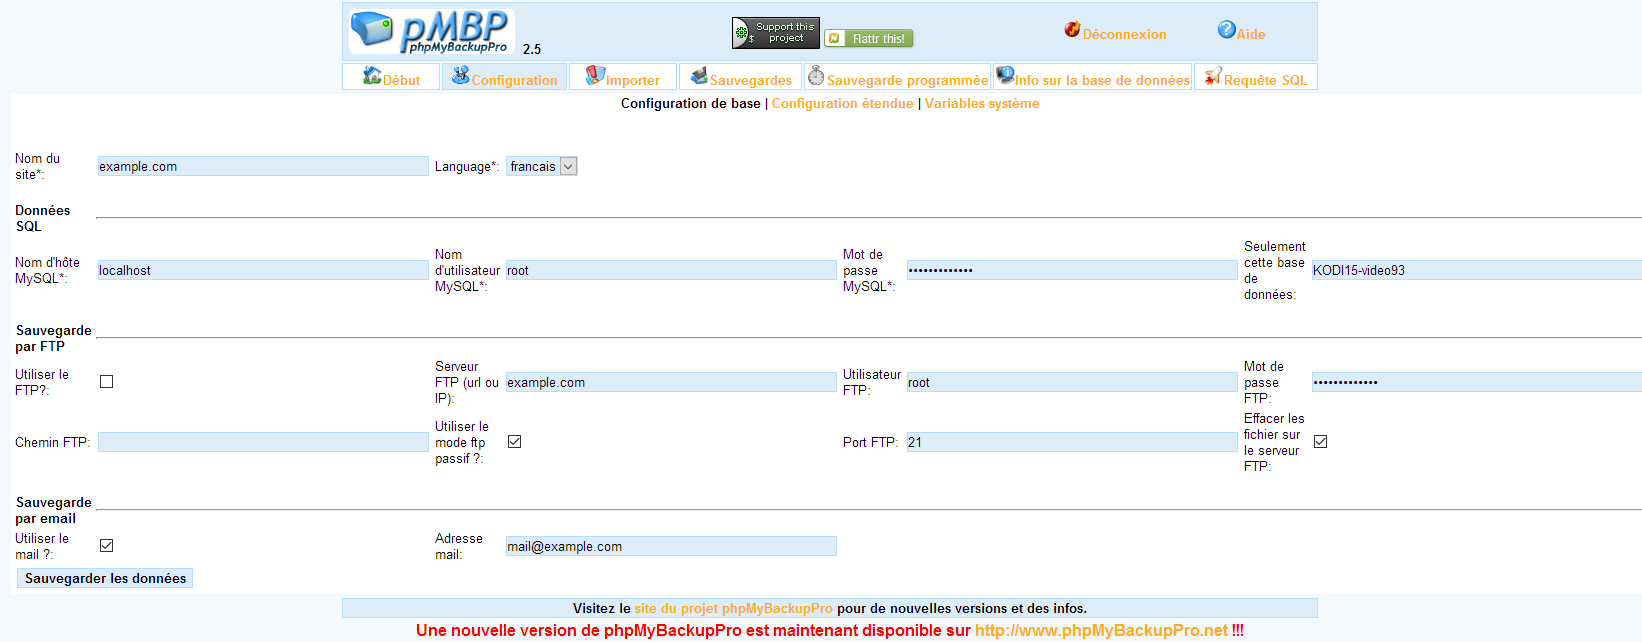Click the pMBP phpMyBackupPro logo

click(431, 32)
